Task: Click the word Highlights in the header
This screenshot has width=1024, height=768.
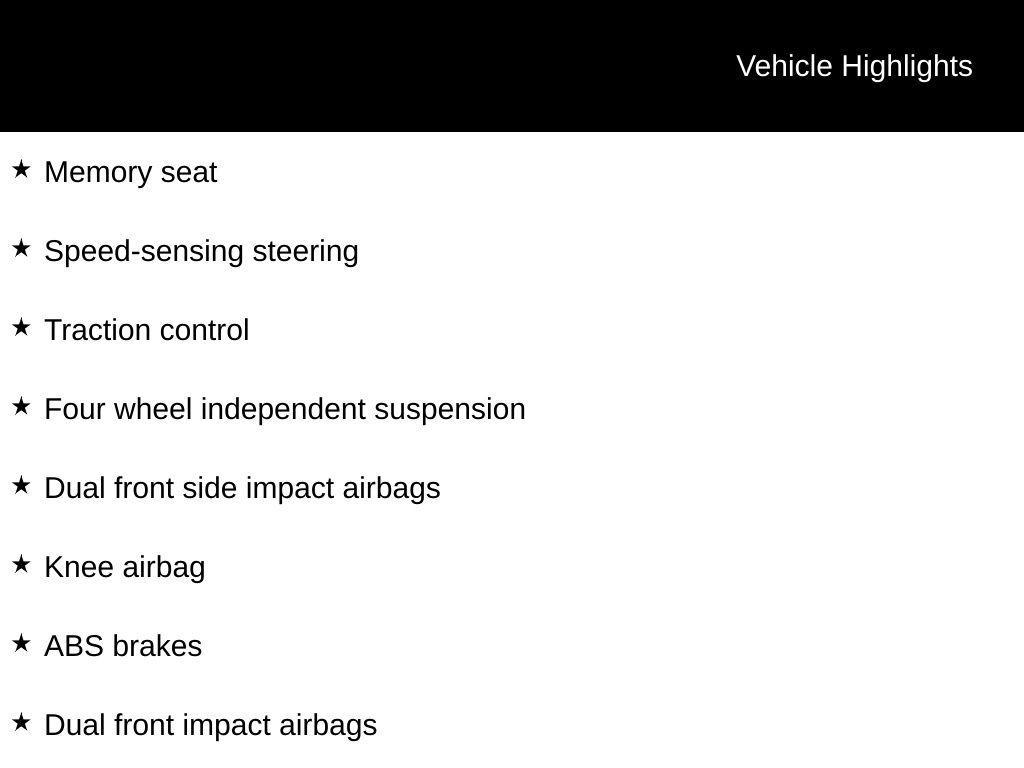Action: pyautogui.click(x=907, y=66)
